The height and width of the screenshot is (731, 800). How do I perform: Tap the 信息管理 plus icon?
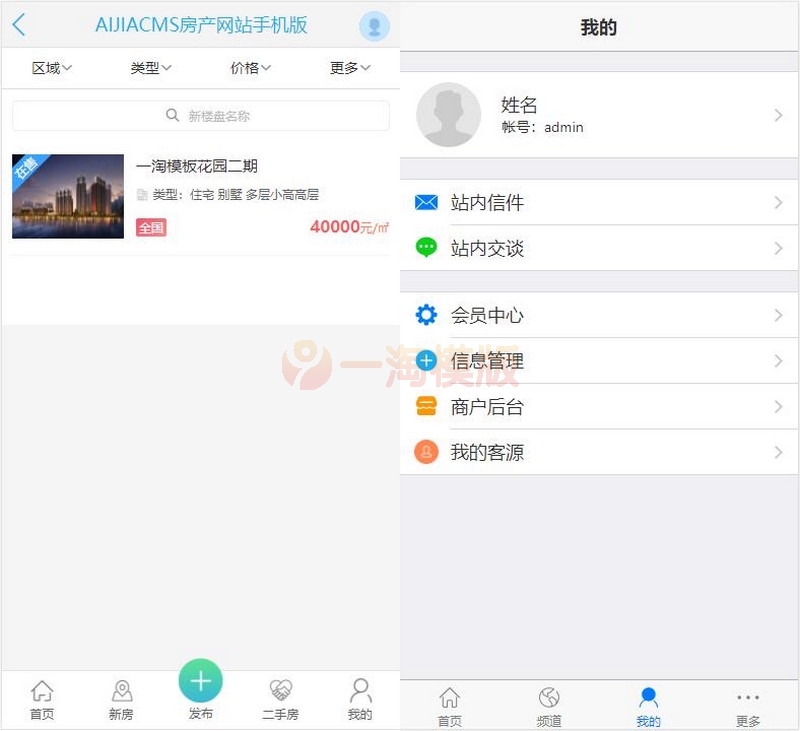click(427, 361)
